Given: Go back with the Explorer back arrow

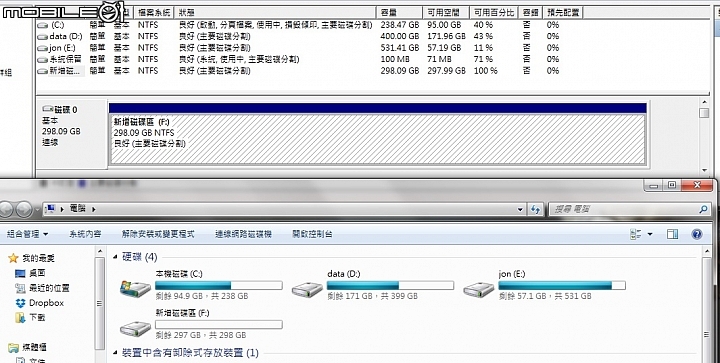Looking at the screenshot, I should pyautogui.click(x=6, y=209).
